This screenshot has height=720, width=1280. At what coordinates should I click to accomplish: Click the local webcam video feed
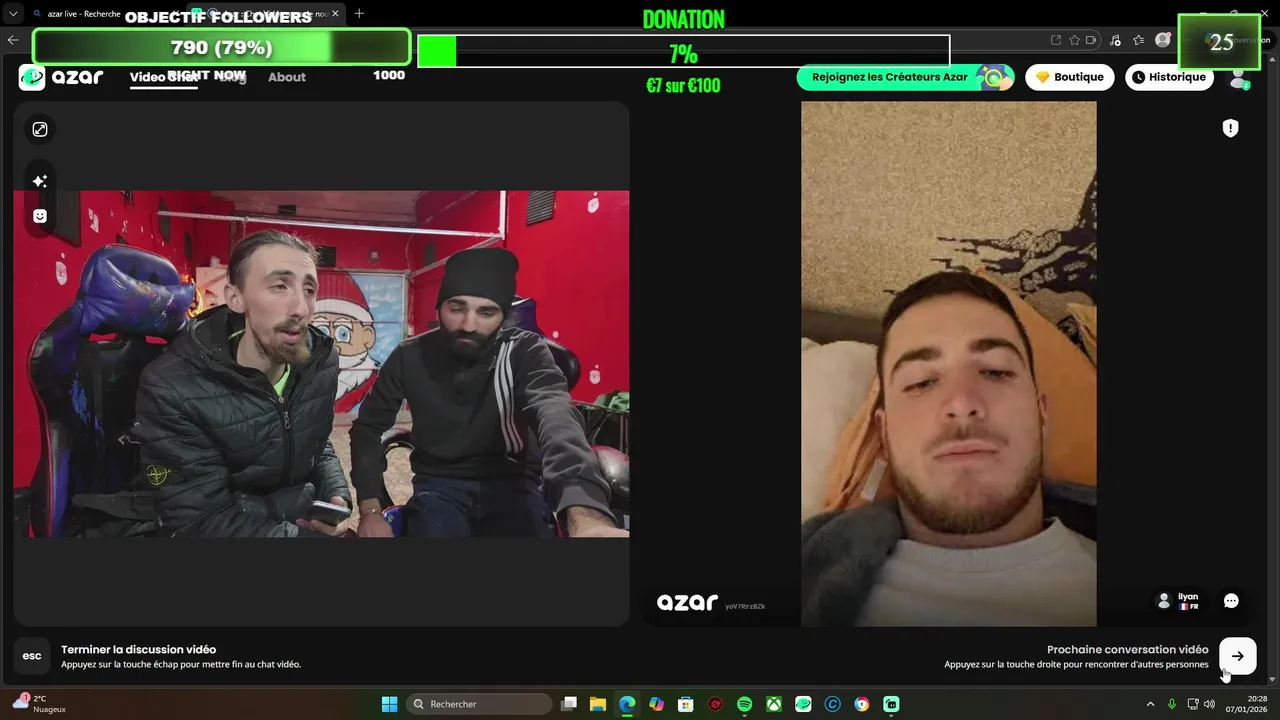321,364
